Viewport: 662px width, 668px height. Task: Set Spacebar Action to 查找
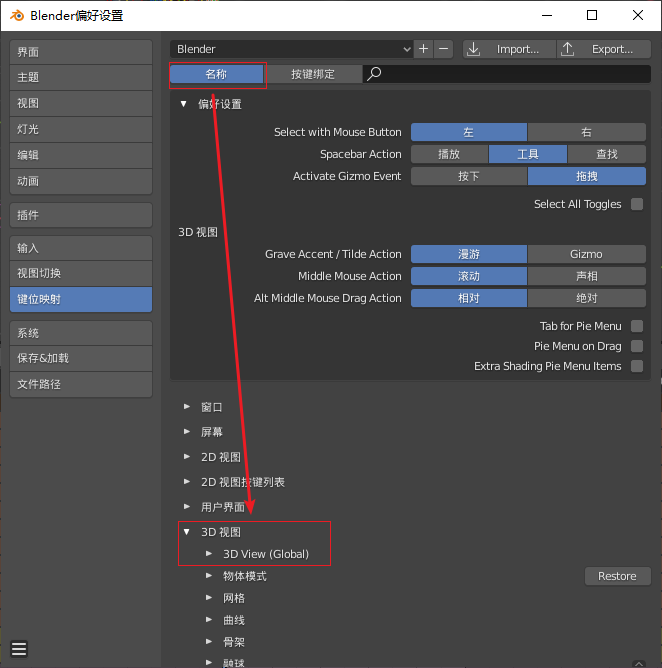tap(607, 154)
